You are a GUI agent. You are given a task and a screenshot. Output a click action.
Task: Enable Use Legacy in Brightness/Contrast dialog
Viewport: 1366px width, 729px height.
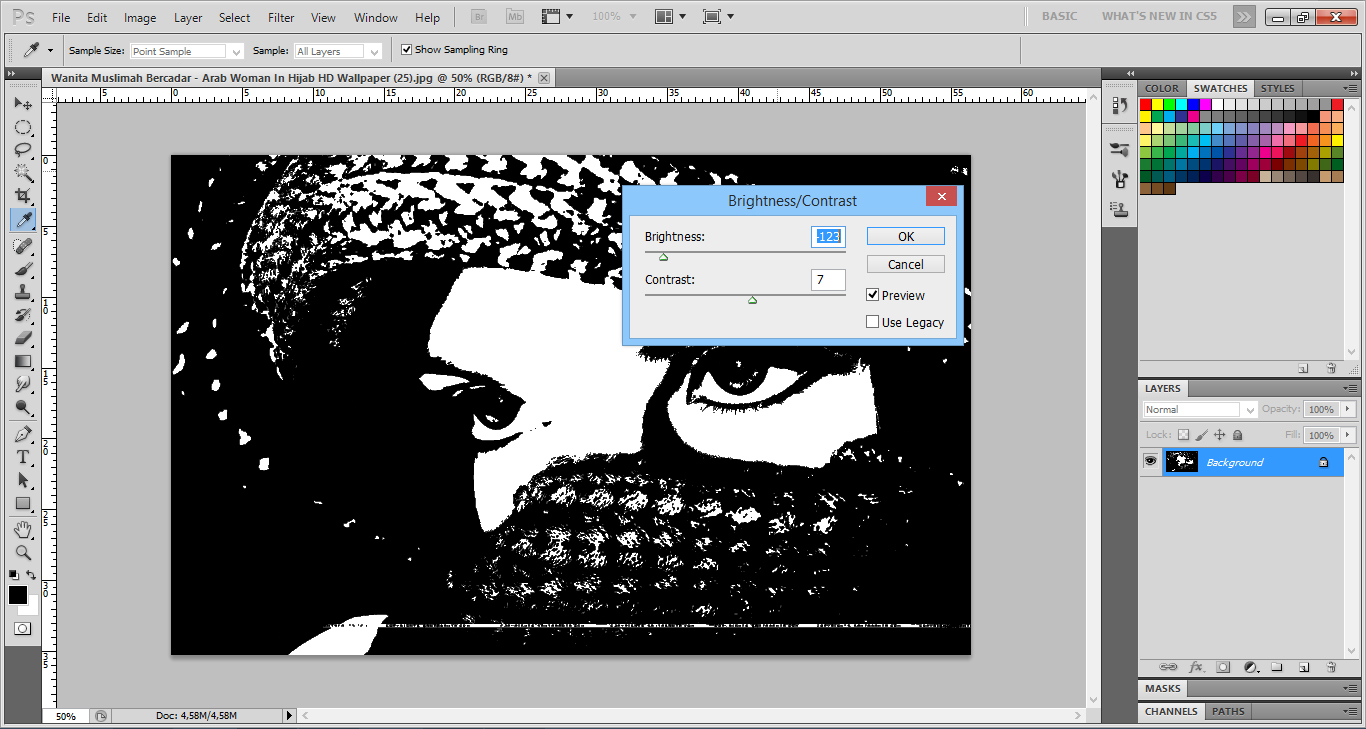(872, 321)
